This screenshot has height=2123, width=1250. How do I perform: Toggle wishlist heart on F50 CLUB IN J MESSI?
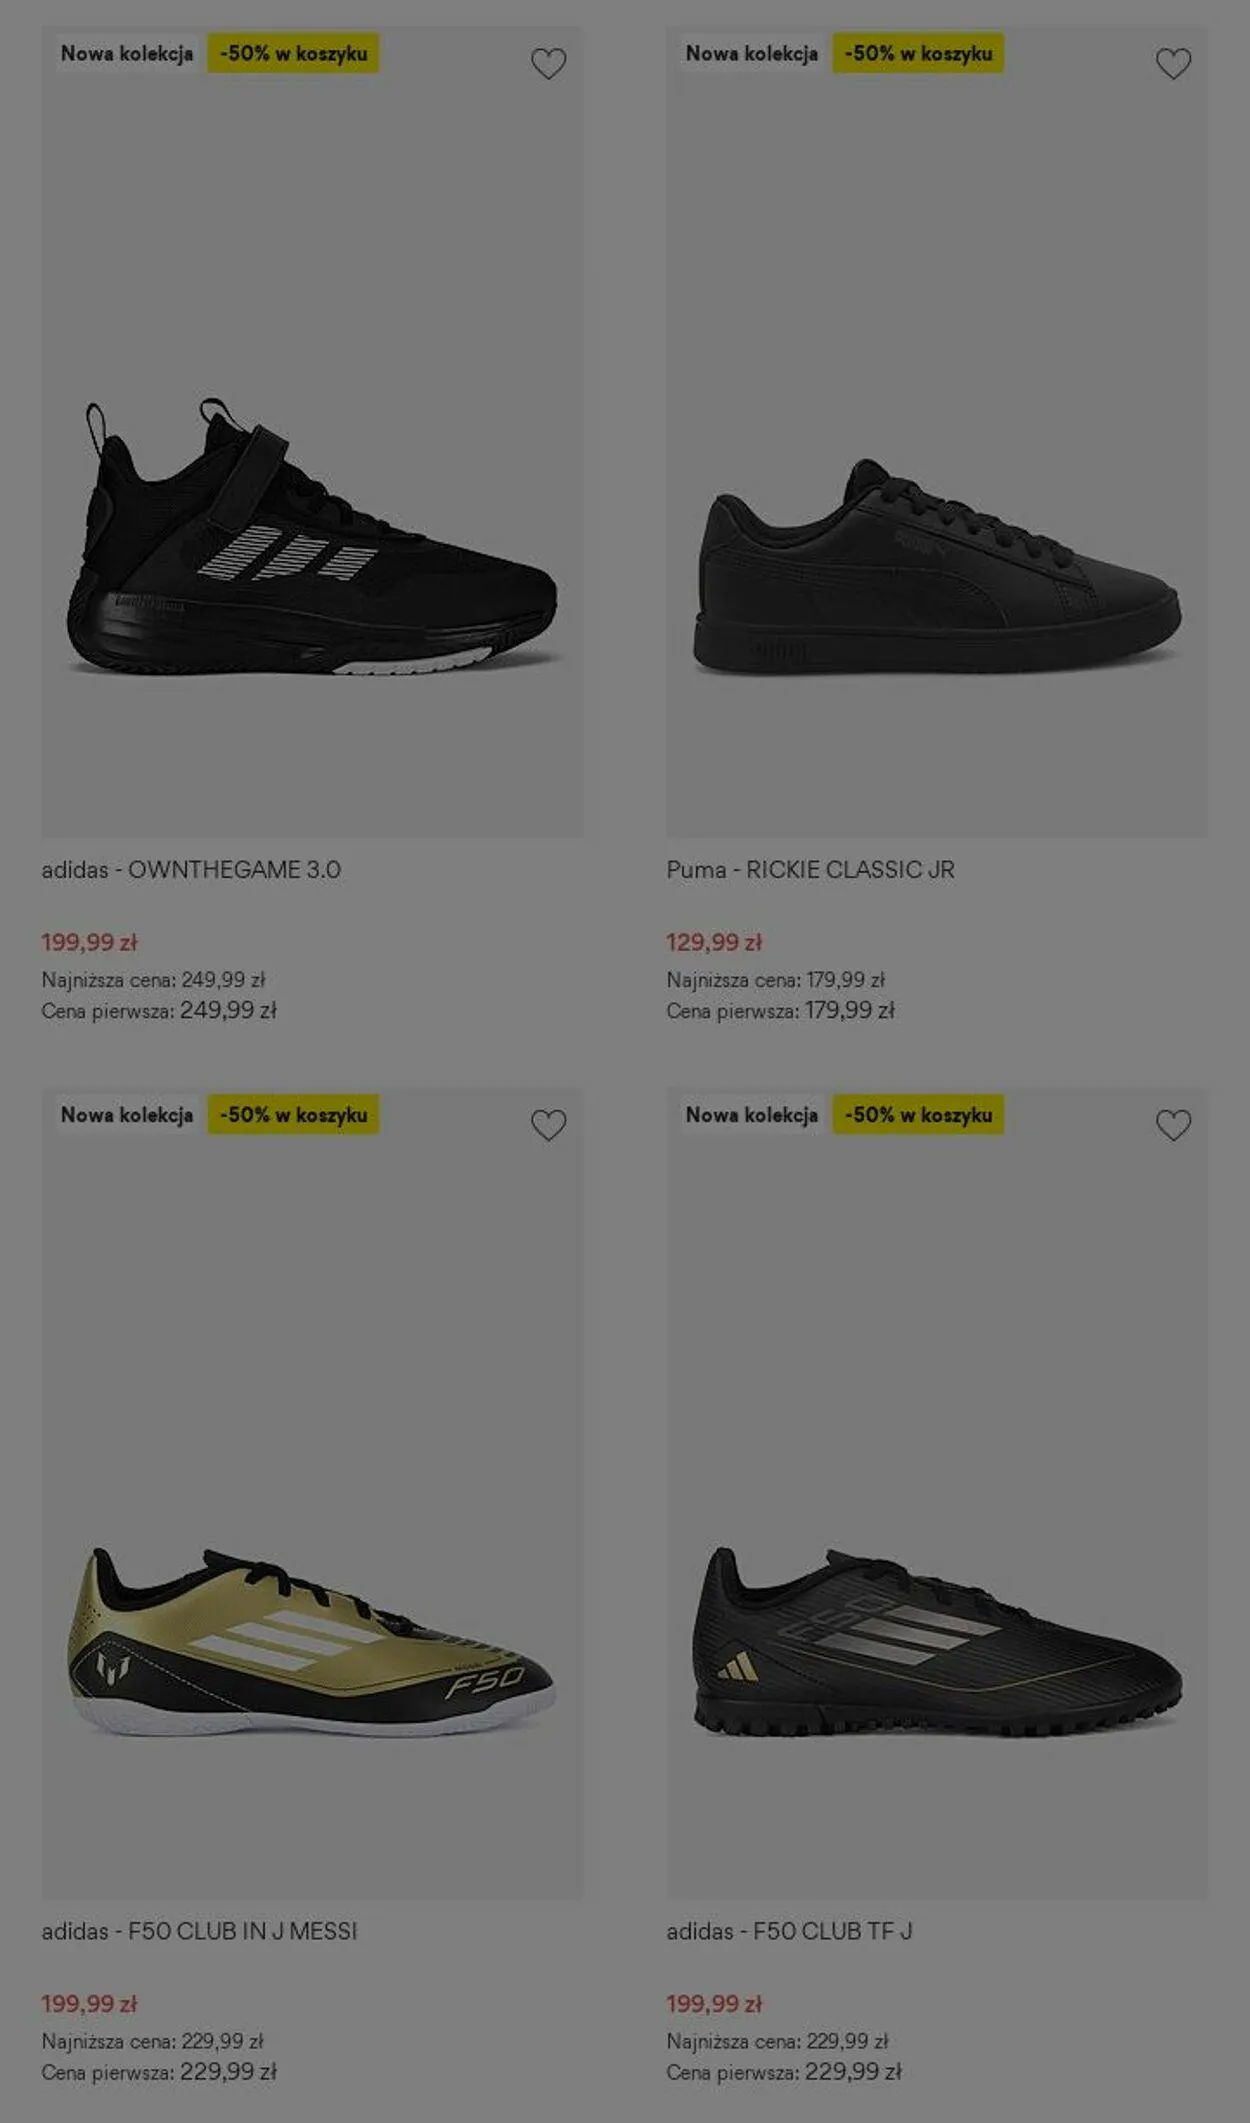click(x=548, y=1125)
